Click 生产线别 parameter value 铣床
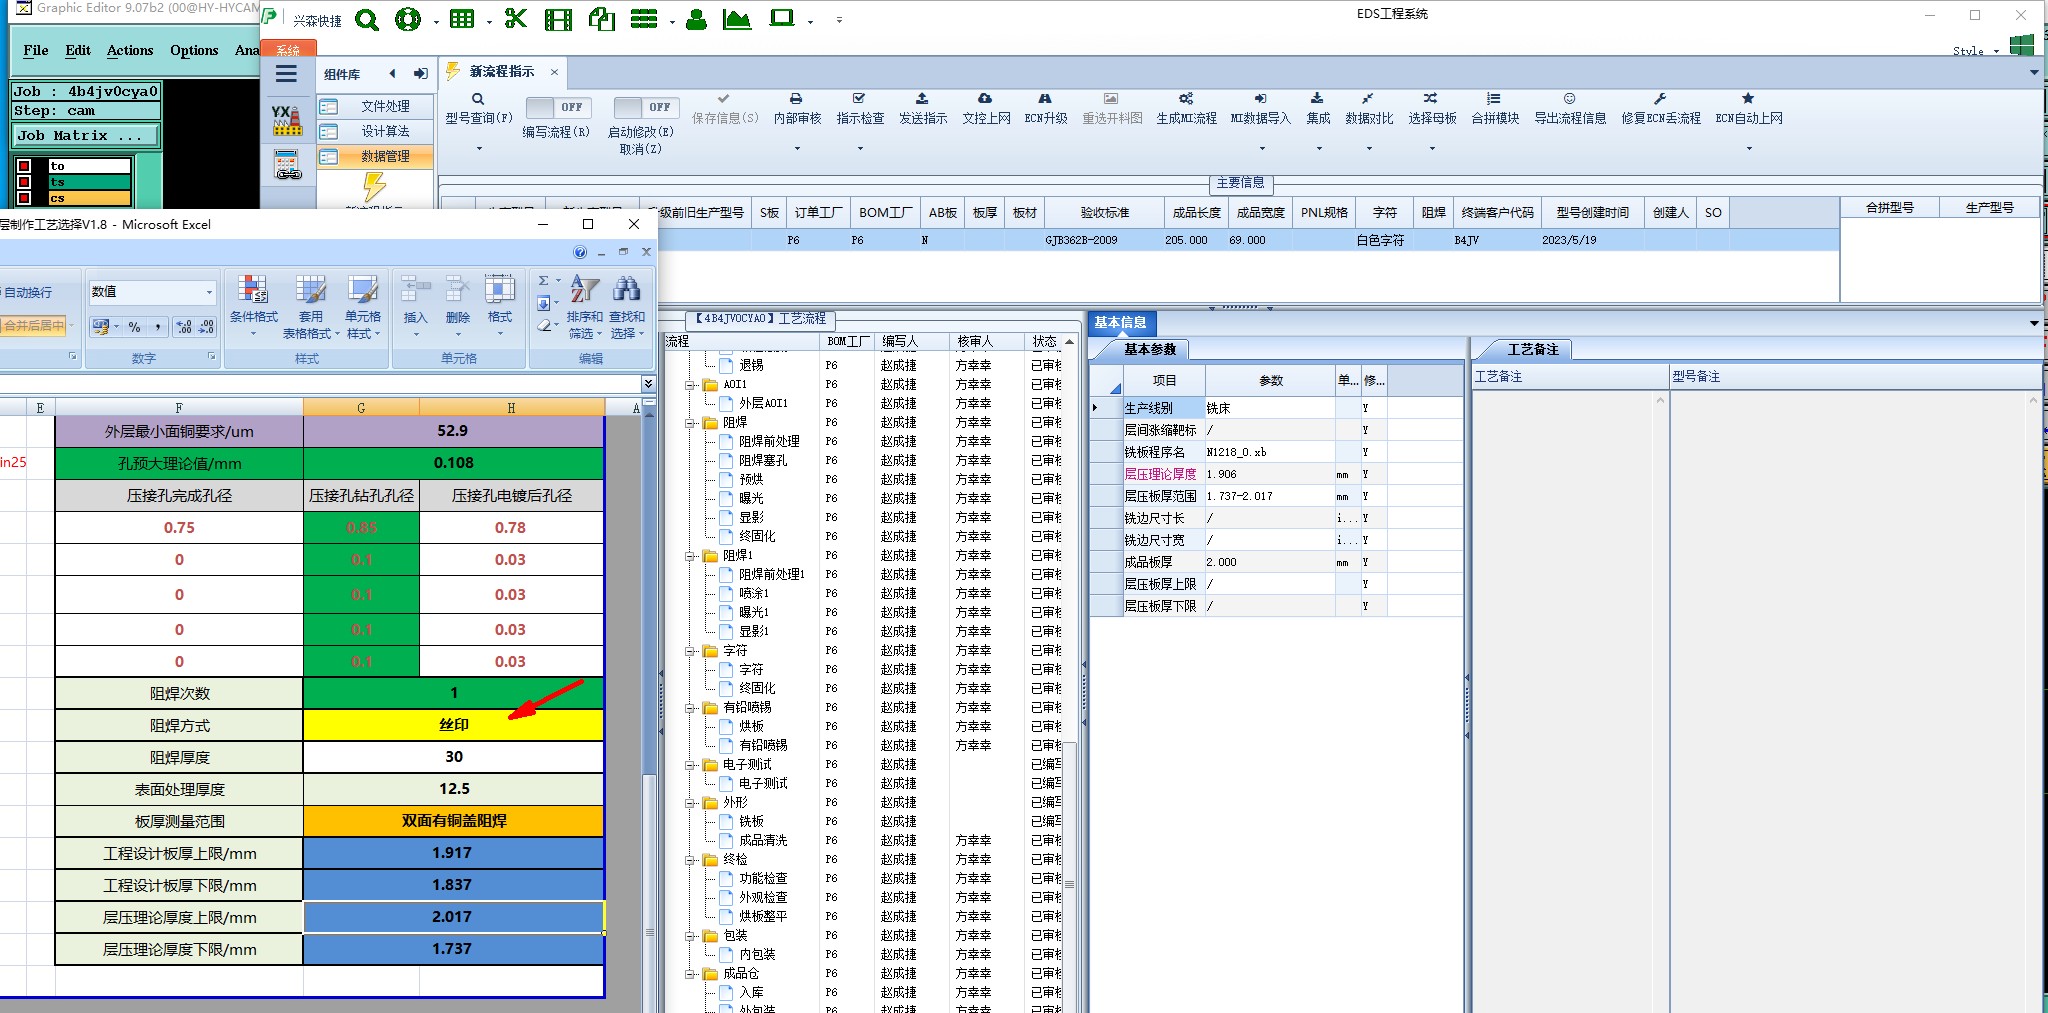The image size is (2048, 1013). [1269, 408]
